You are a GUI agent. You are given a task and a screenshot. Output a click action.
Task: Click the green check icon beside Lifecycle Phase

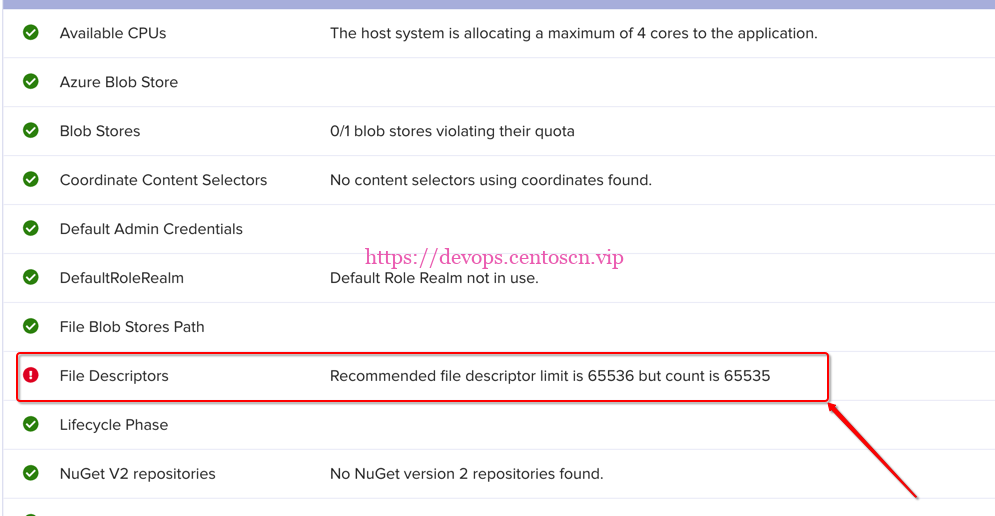pos(31,425)
